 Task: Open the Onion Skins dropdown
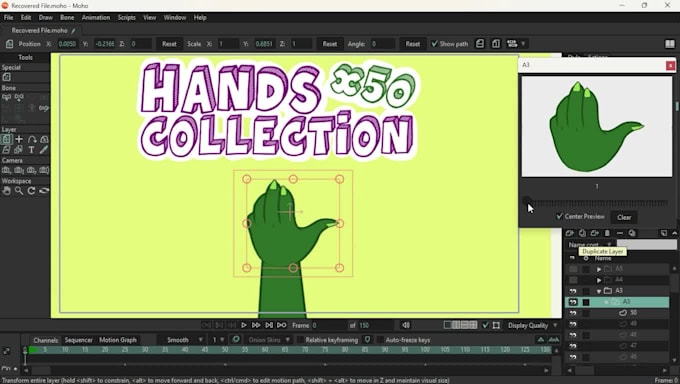point(268,340)
